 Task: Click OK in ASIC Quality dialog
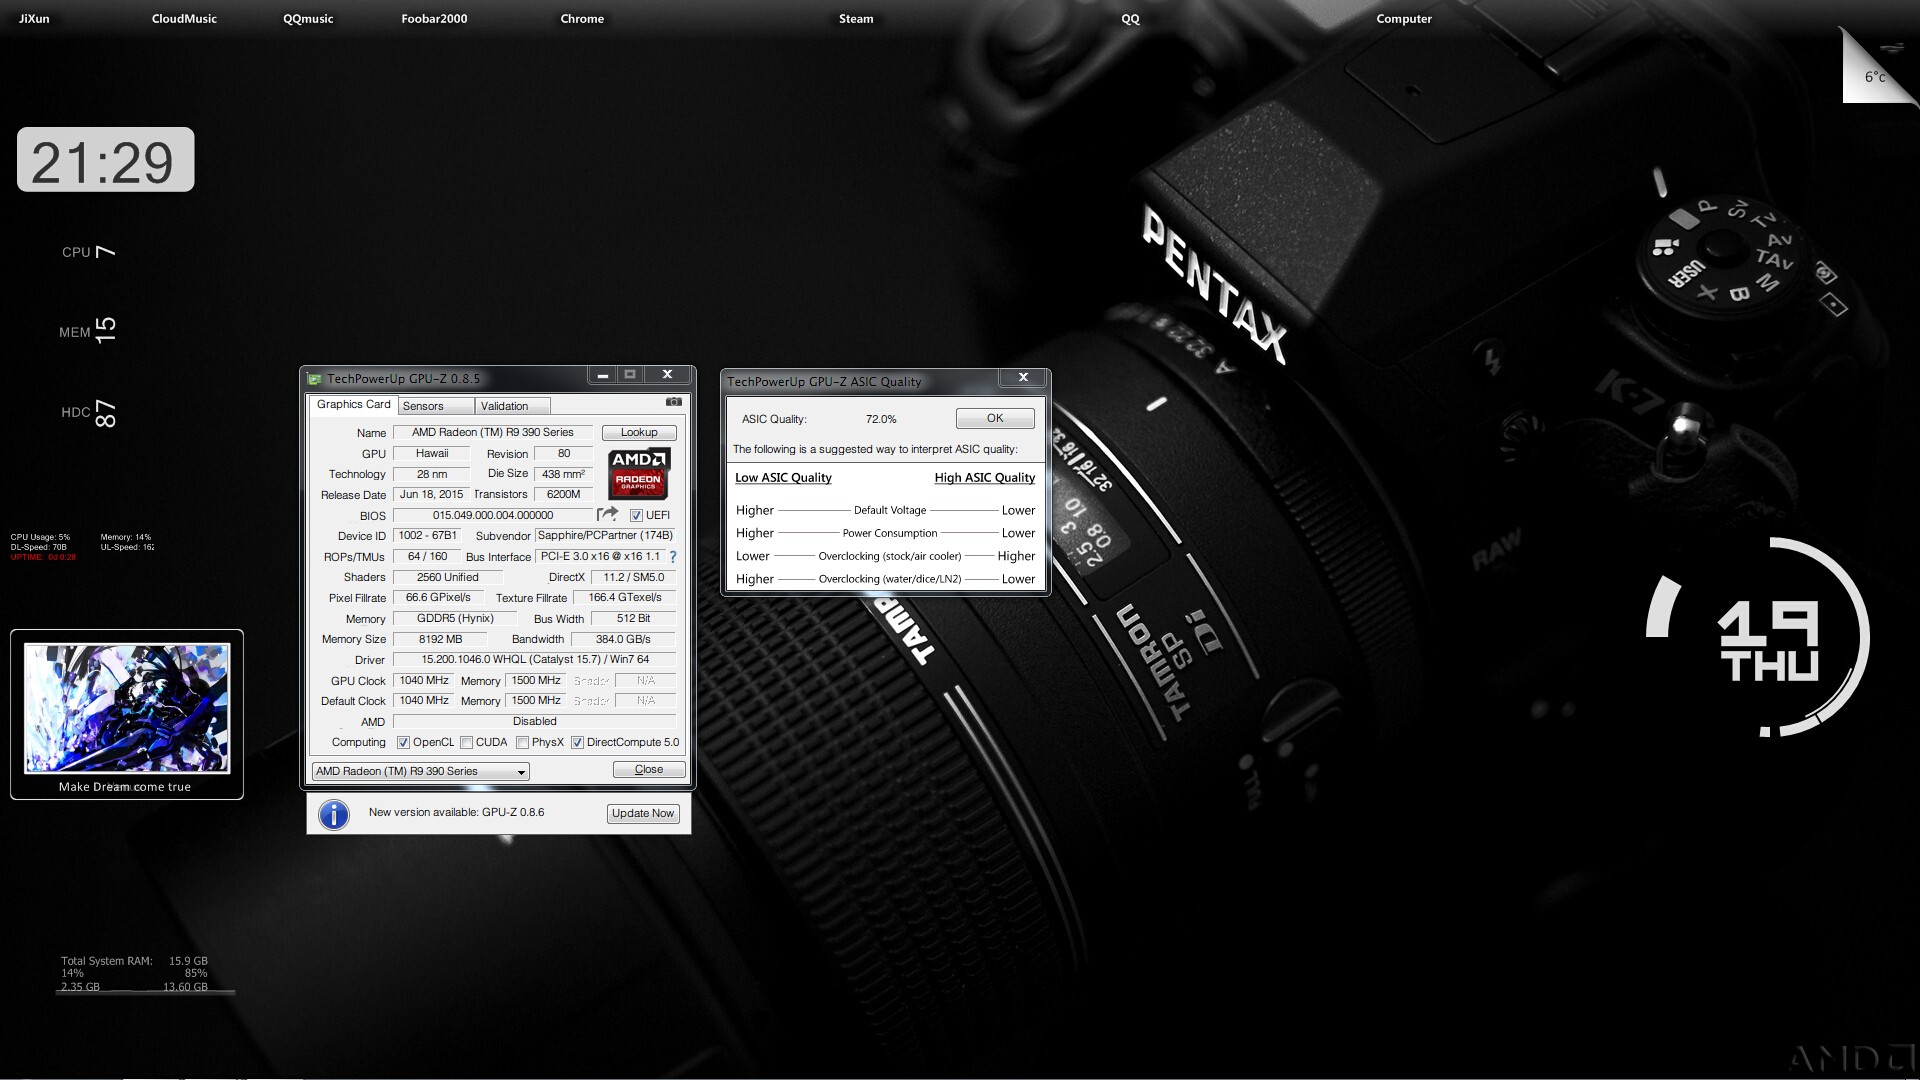click(995, 419)
